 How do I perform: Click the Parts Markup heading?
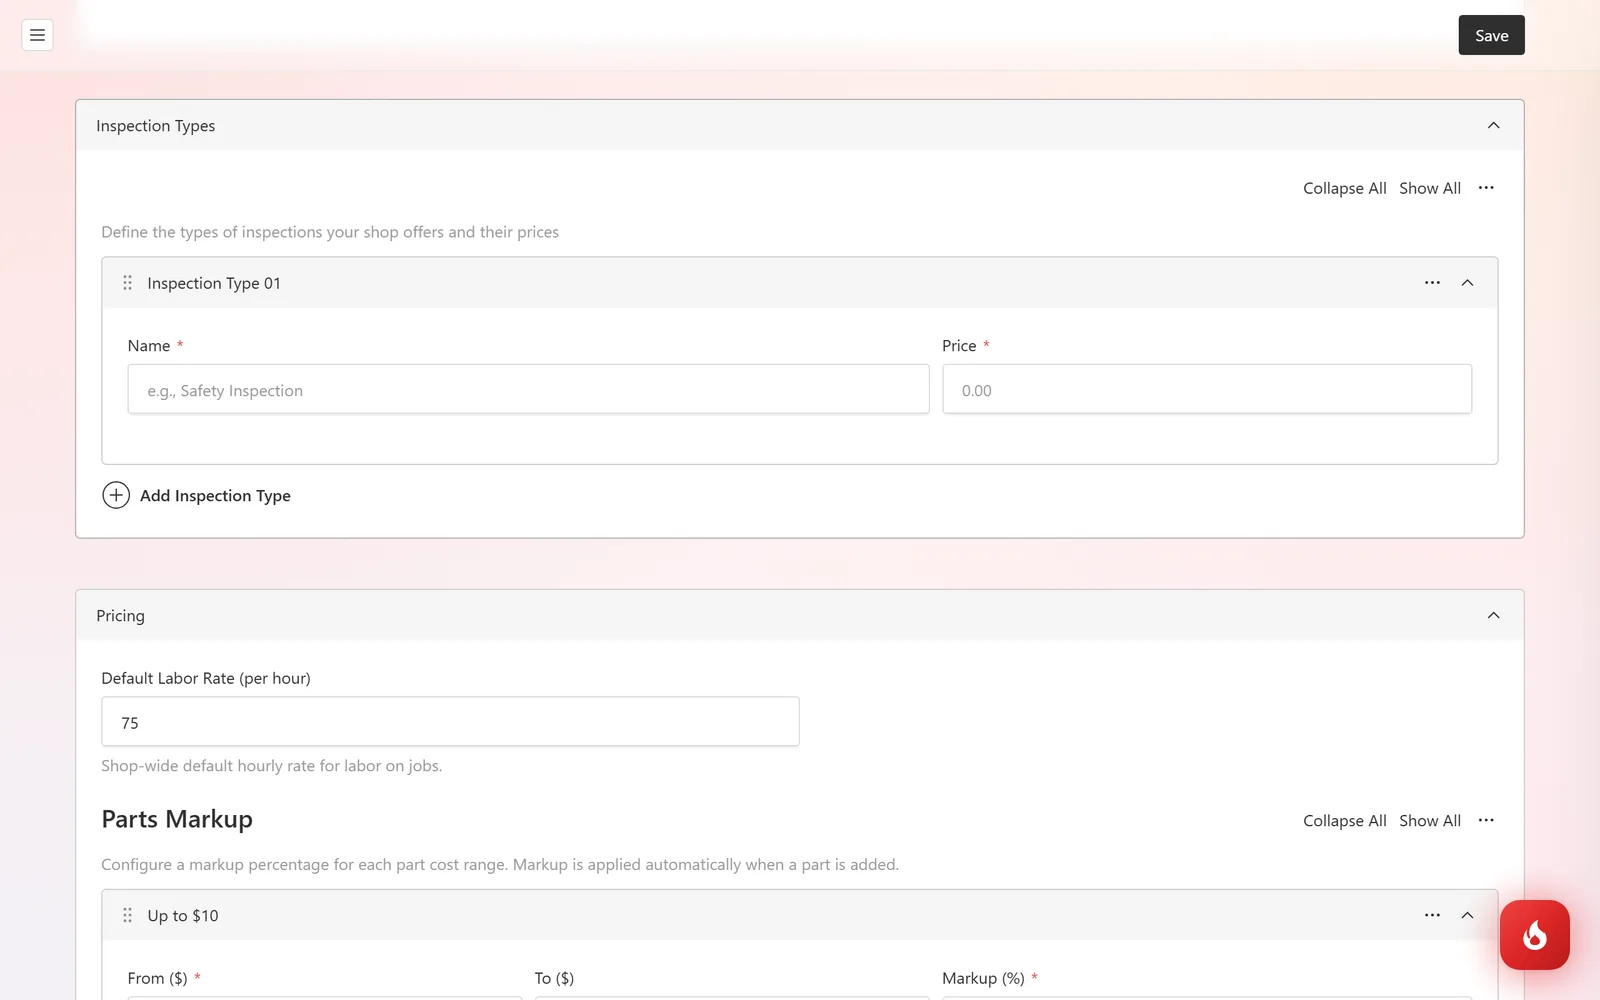tap(177, 819)
